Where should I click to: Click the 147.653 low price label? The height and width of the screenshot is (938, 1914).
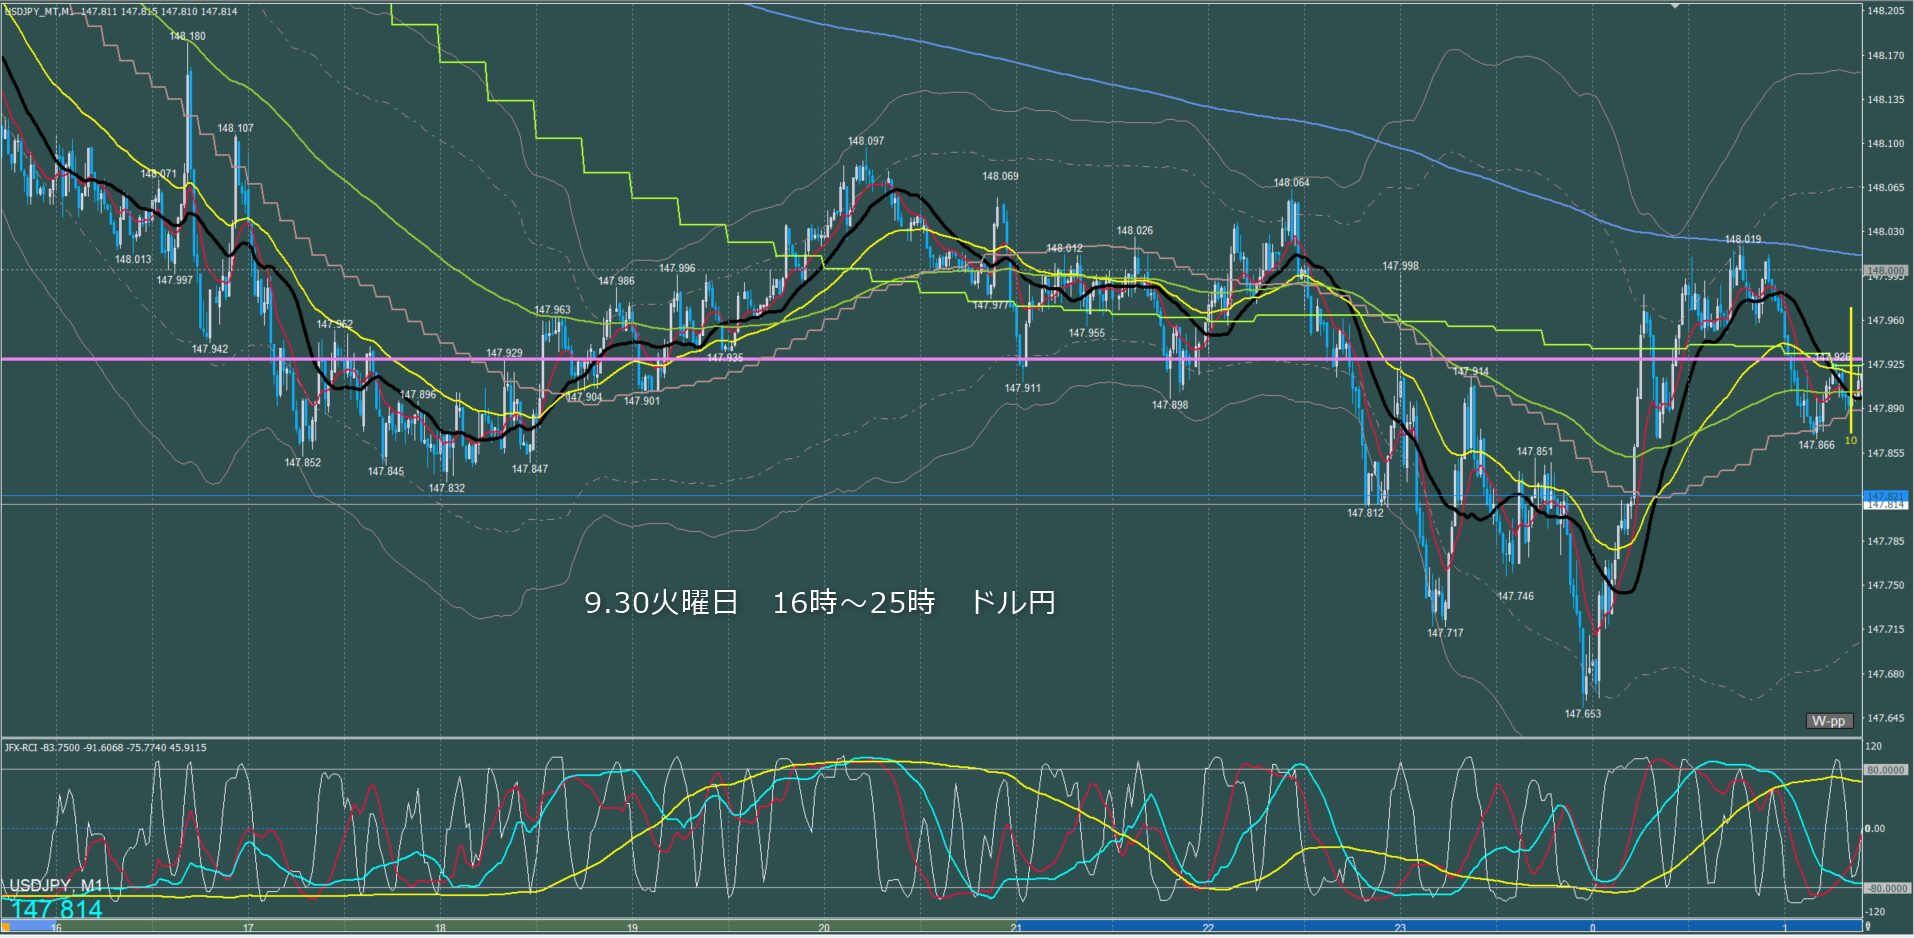1582,714
